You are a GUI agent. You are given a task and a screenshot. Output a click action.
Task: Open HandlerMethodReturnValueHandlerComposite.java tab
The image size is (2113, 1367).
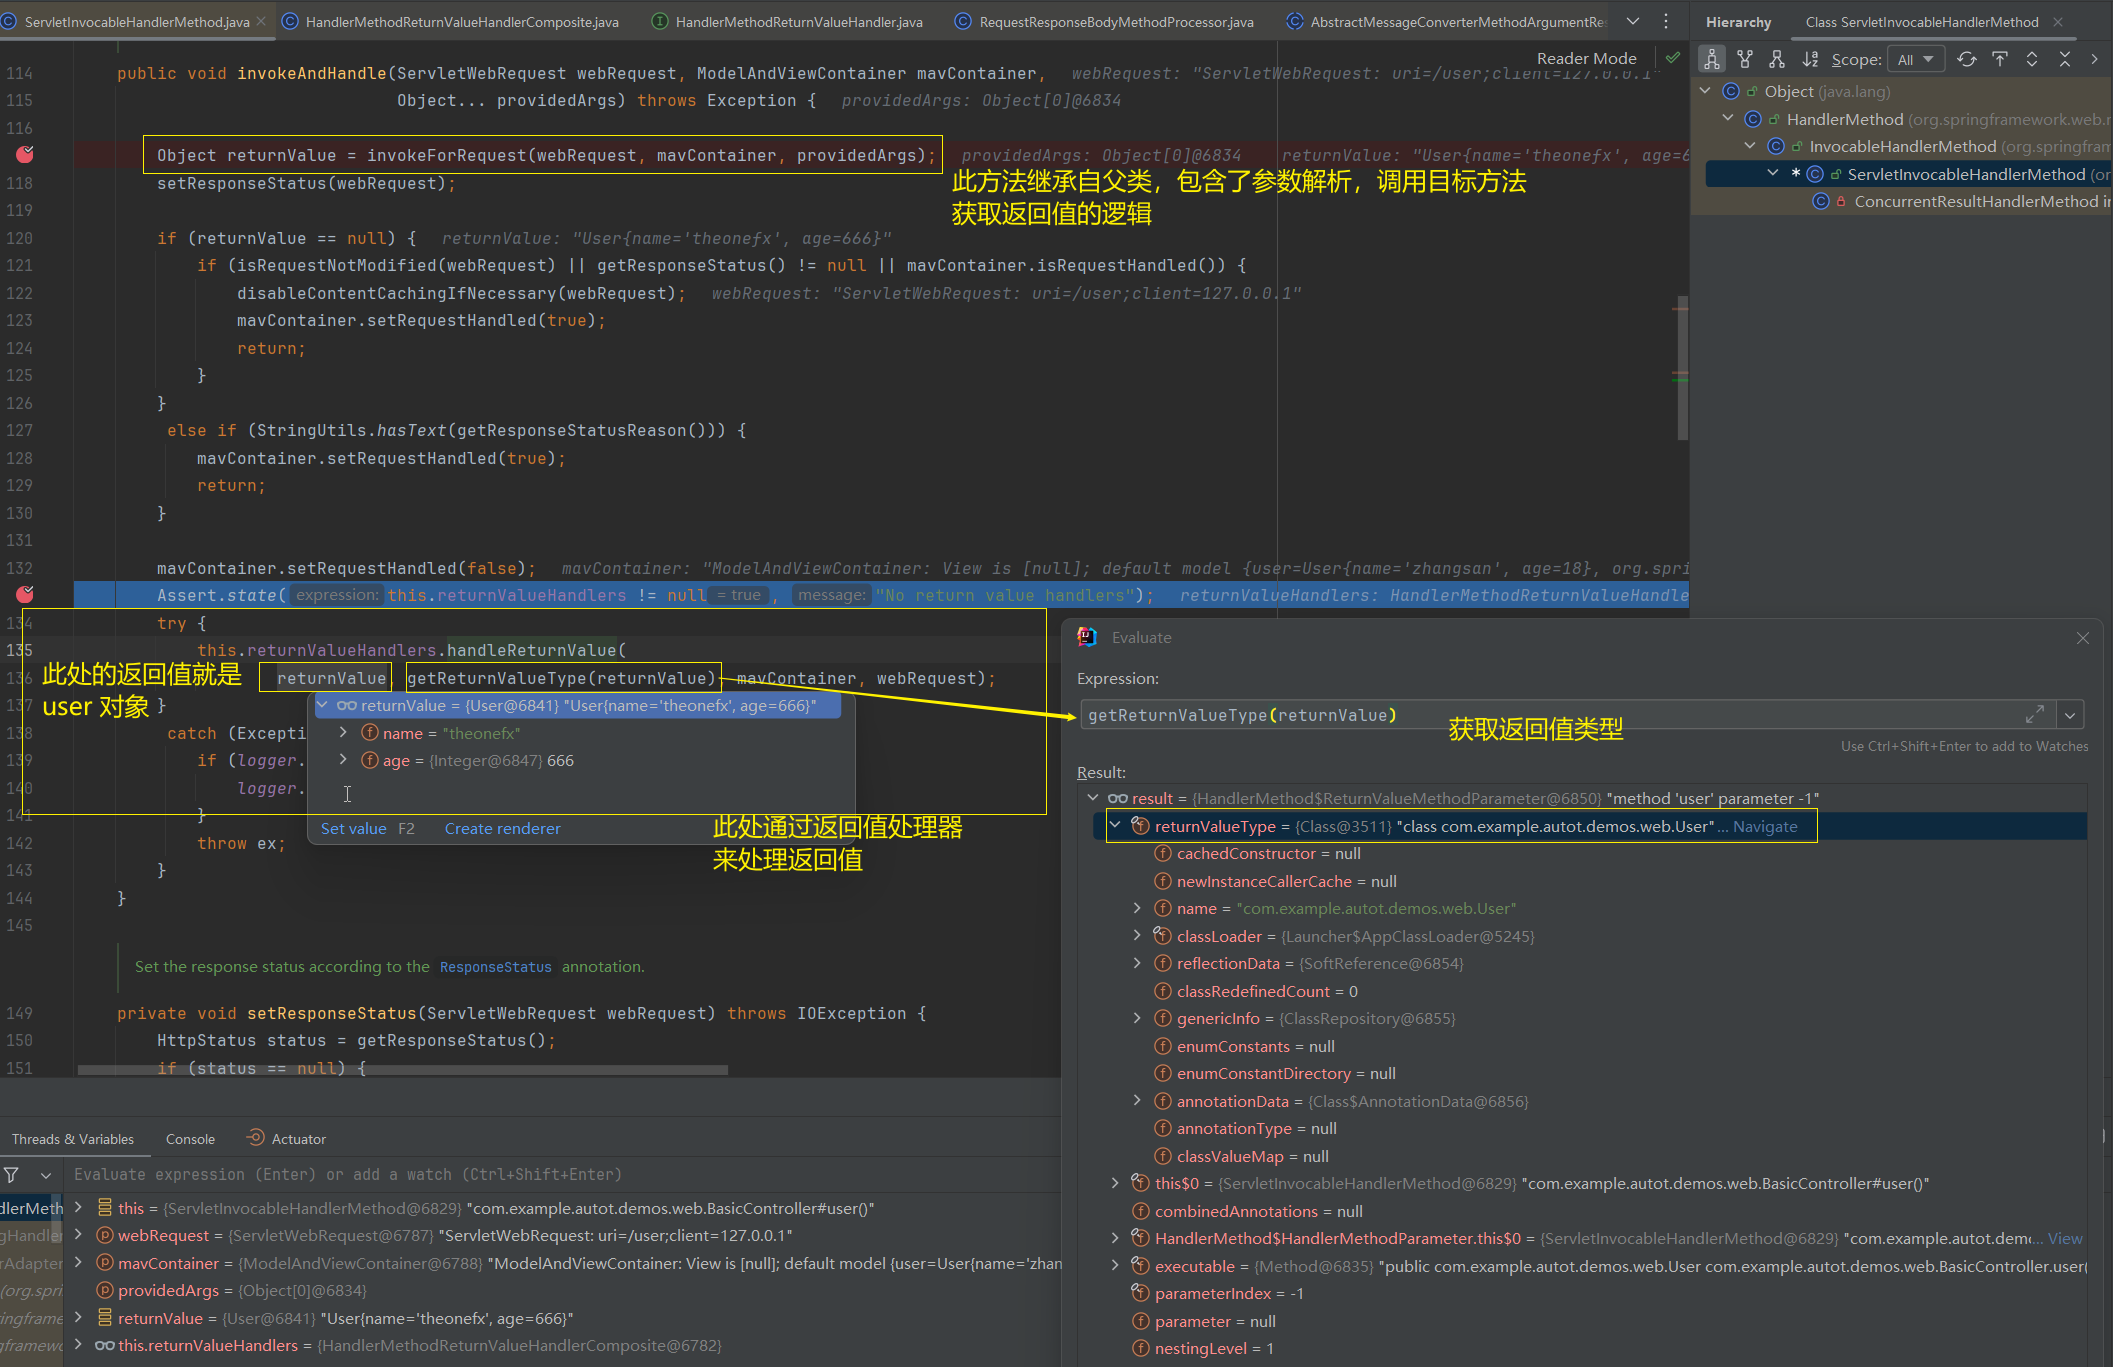point(451,22)
